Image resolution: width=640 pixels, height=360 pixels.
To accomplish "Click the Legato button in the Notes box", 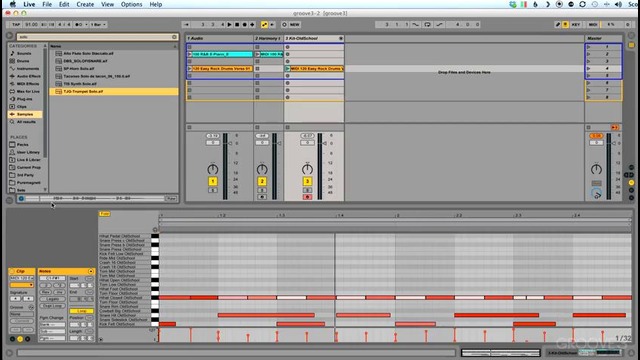I will click(x=52, y=299).
